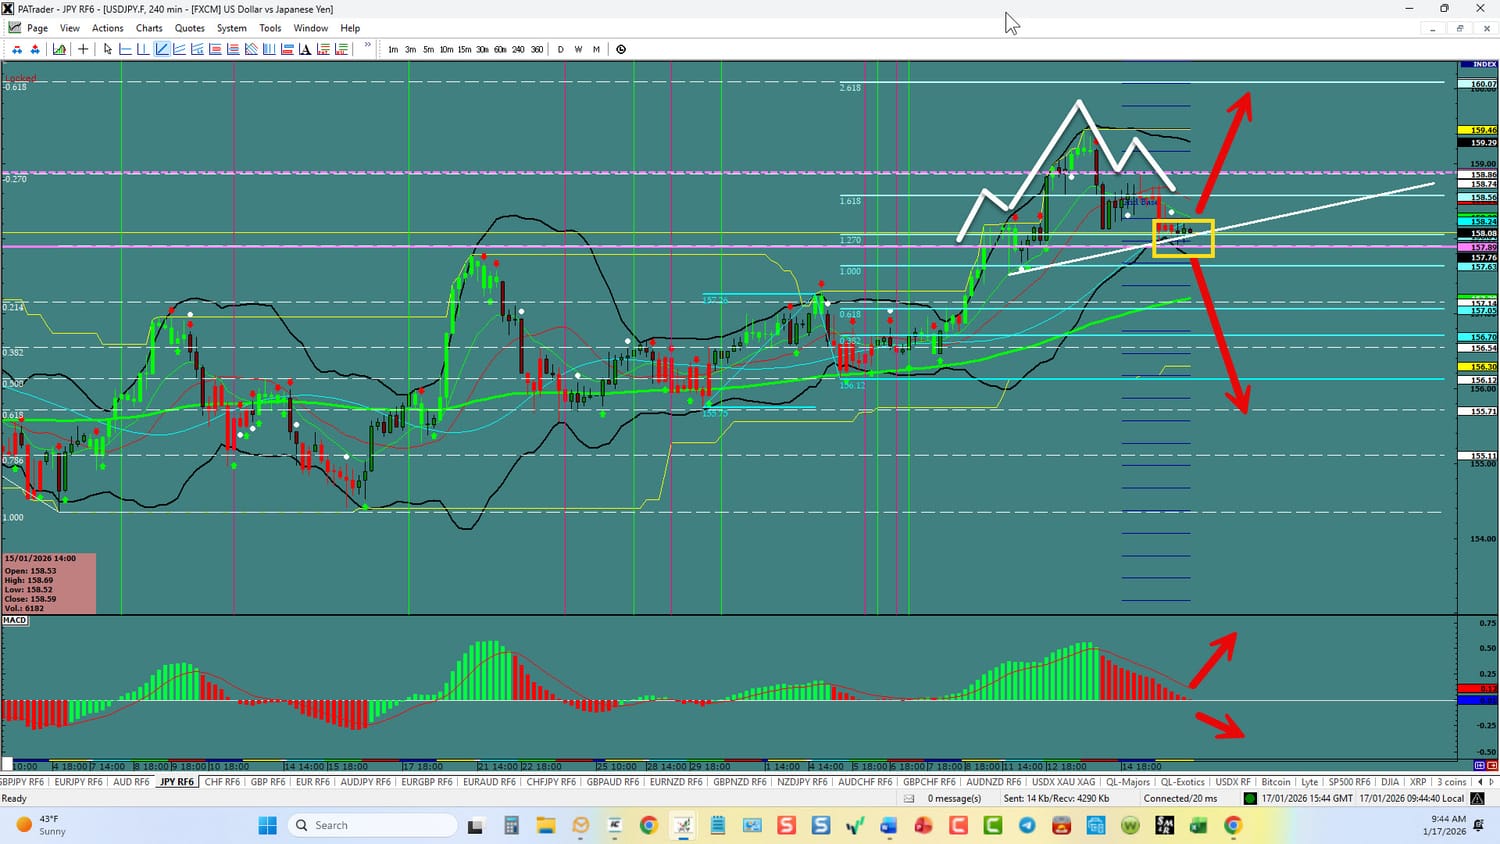Select the arrow pointer tool in toolbar

tap(108, 49)
